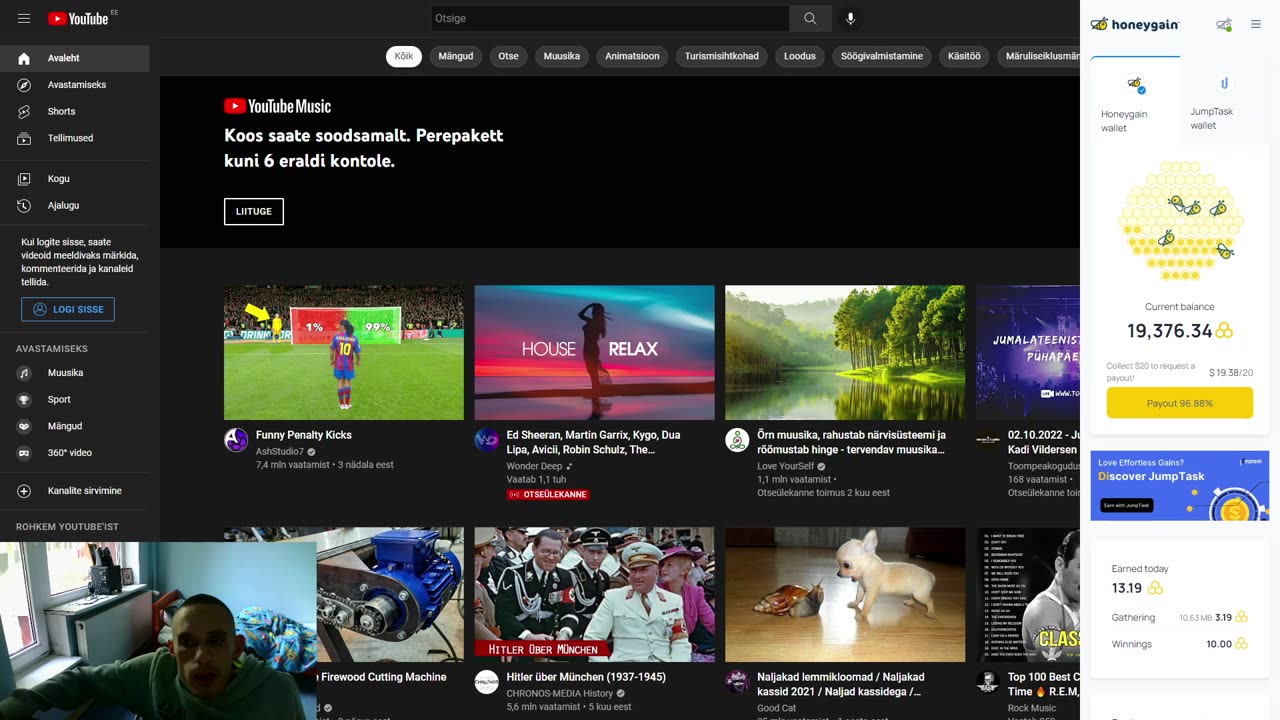Open the Honeygain hamburger menu
Image resolution: width=1280 pixels, height=720 pixels.
coord(1256,24)
